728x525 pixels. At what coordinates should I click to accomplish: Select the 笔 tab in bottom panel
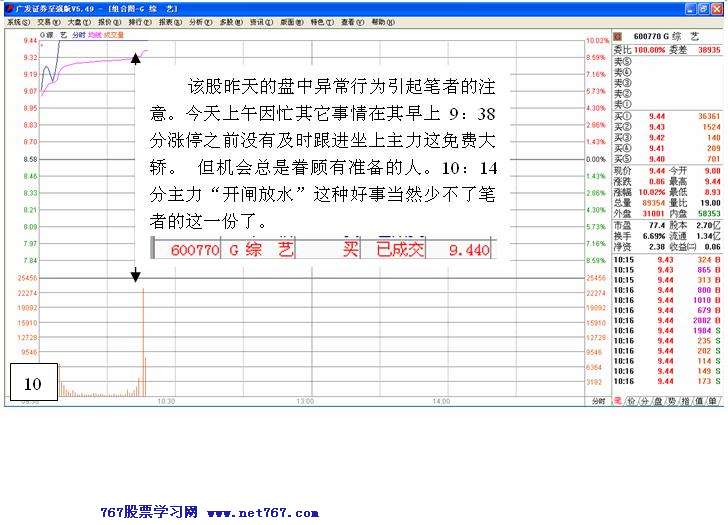[618, 401]
